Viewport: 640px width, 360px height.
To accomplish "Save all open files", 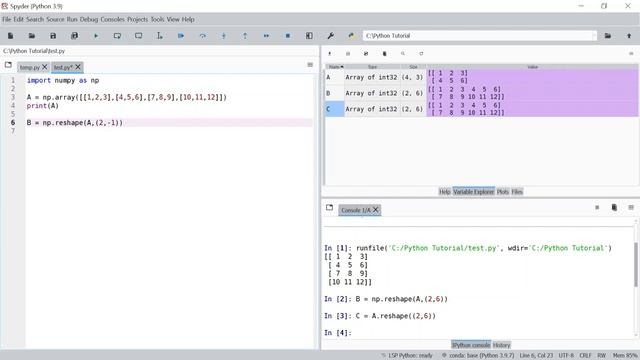I will click(x=74, y=36).
